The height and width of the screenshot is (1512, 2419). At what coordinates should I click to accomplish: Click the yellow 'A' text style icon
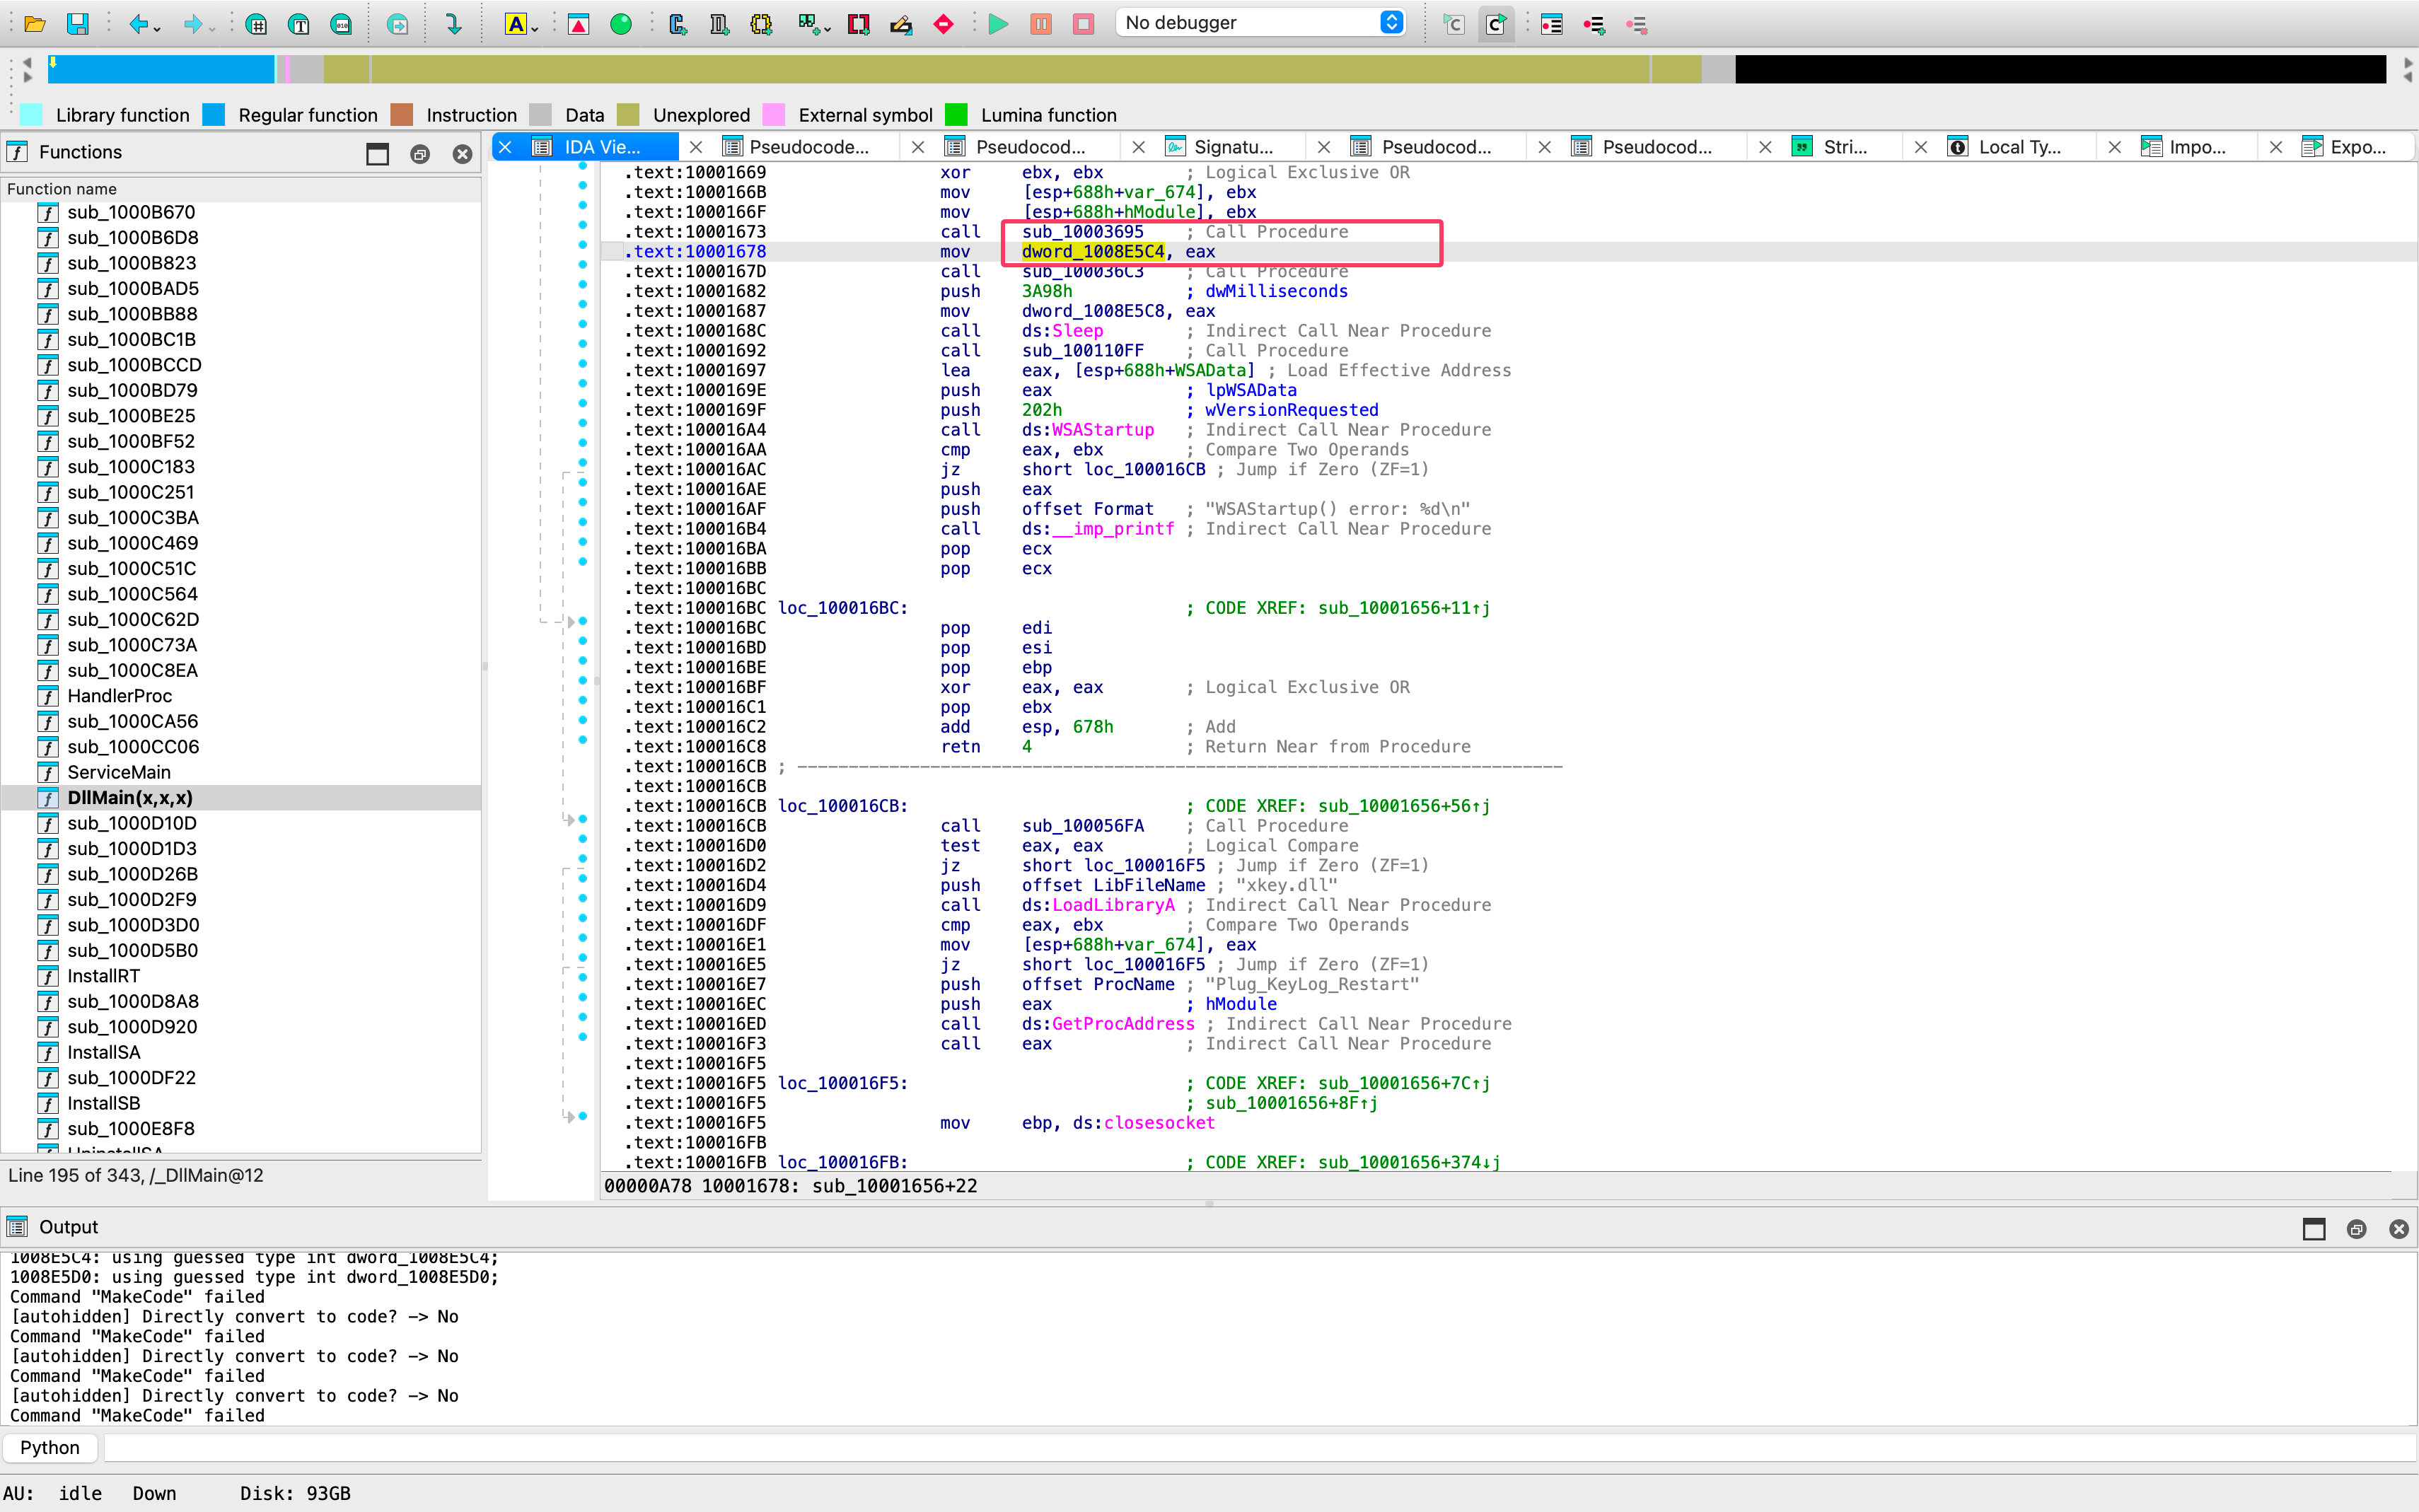(515, 23)
